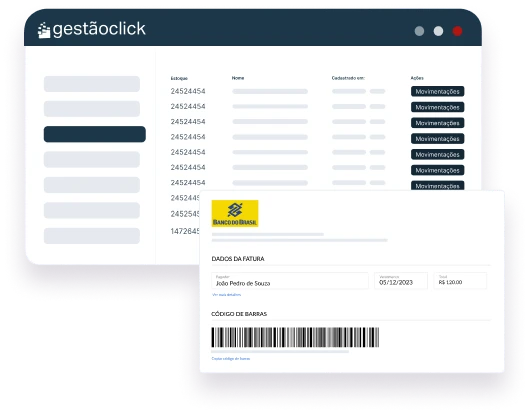Screen dimensions: 529x414
Task: Open the Ver mais detalhes link
Action: point(226,295)
